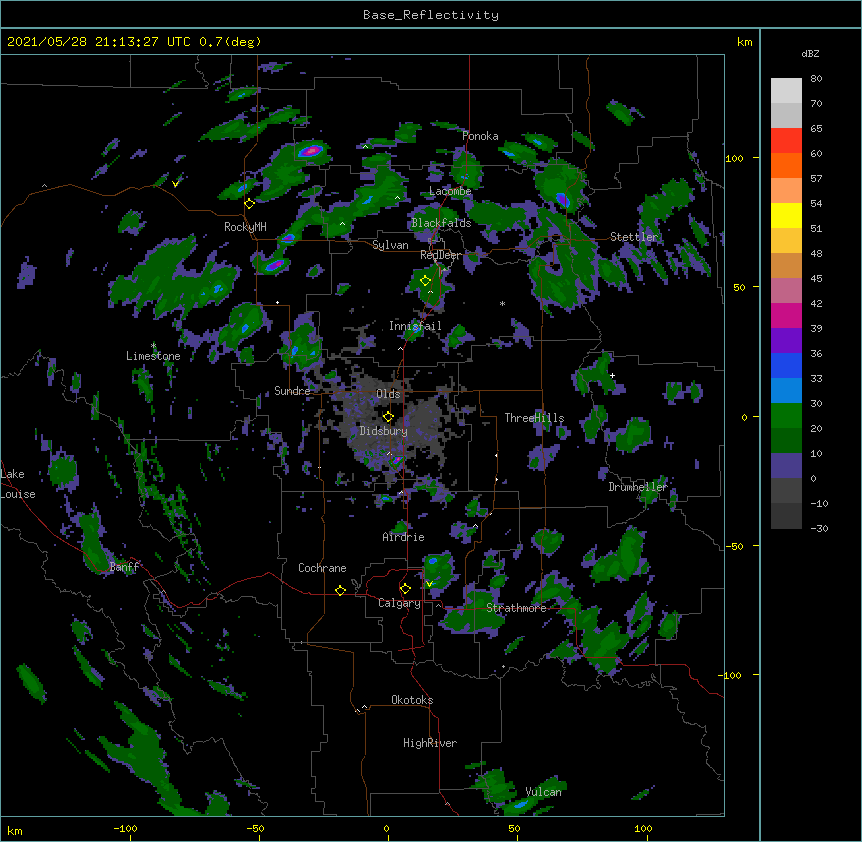Click the white plus marker north of Drumheller
The width and height of the screenshot is (862, 842).
612,375
